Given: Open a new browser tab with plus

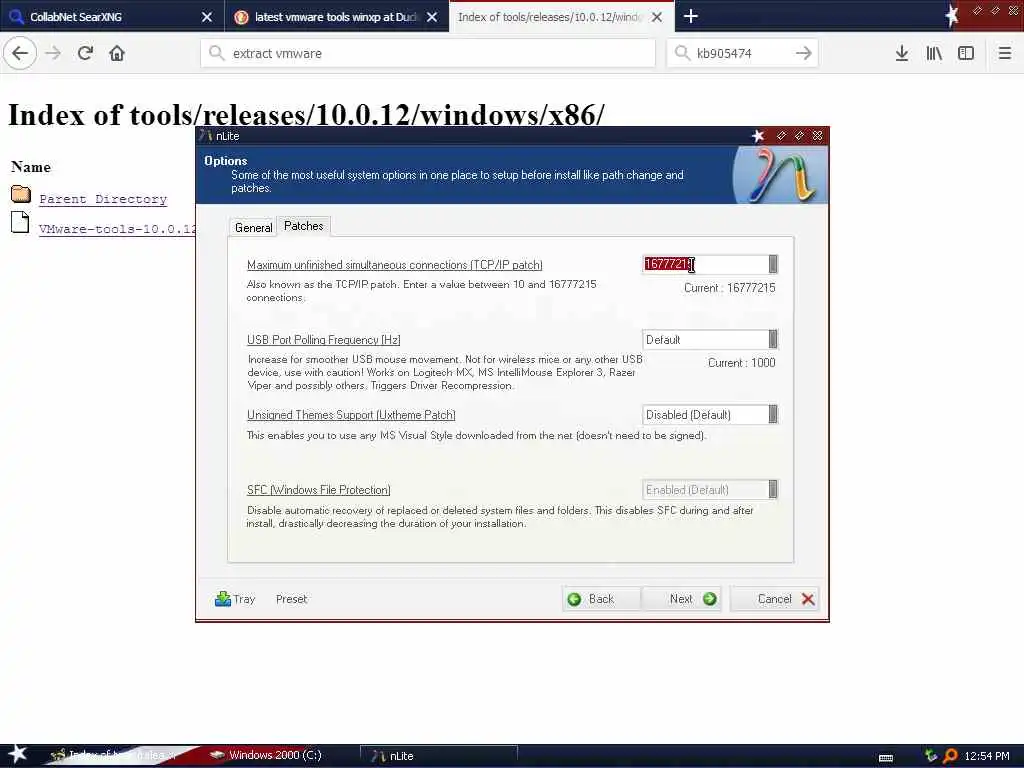Looking at the screenshot, I should [691, 16].
